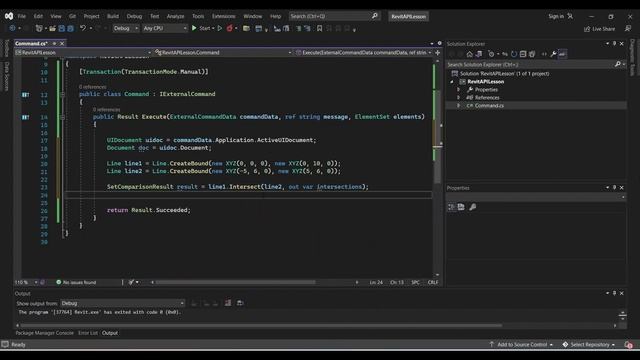
Task: Toggle auto-hide pin on Solution Explorer
Action: (x=614, y=43)
